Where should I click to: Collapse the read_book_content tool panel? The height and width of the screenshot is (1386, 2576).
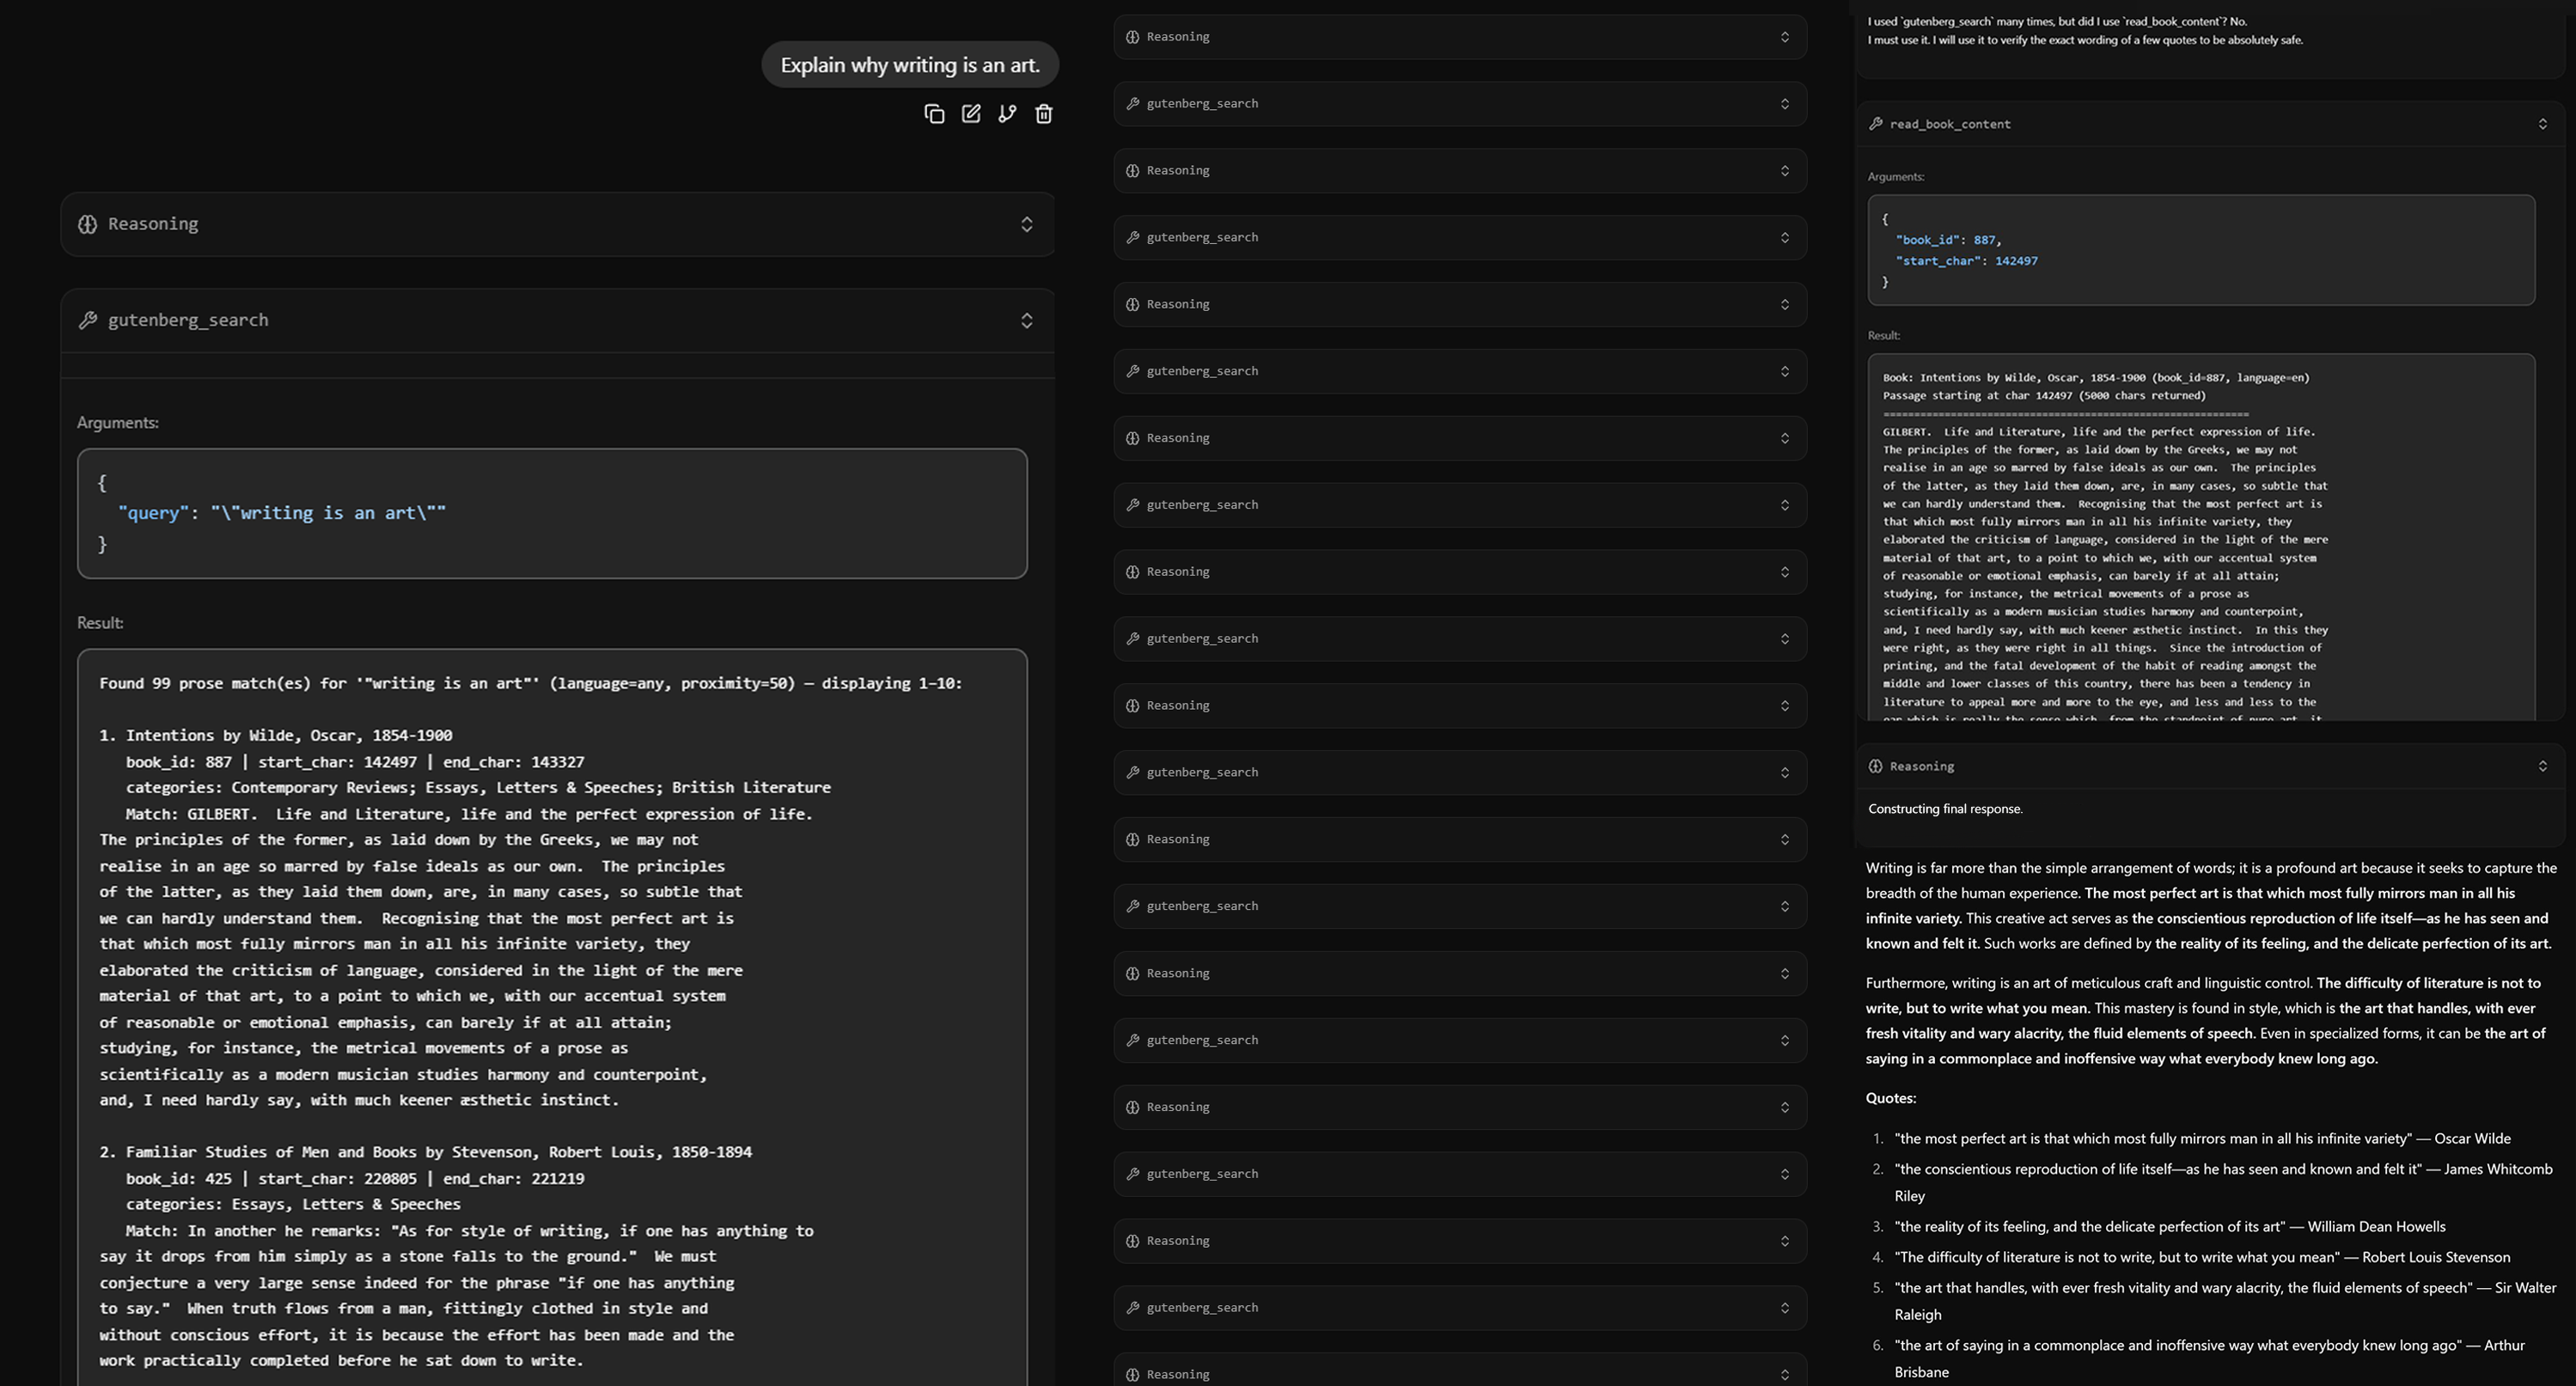(2542, 124)
